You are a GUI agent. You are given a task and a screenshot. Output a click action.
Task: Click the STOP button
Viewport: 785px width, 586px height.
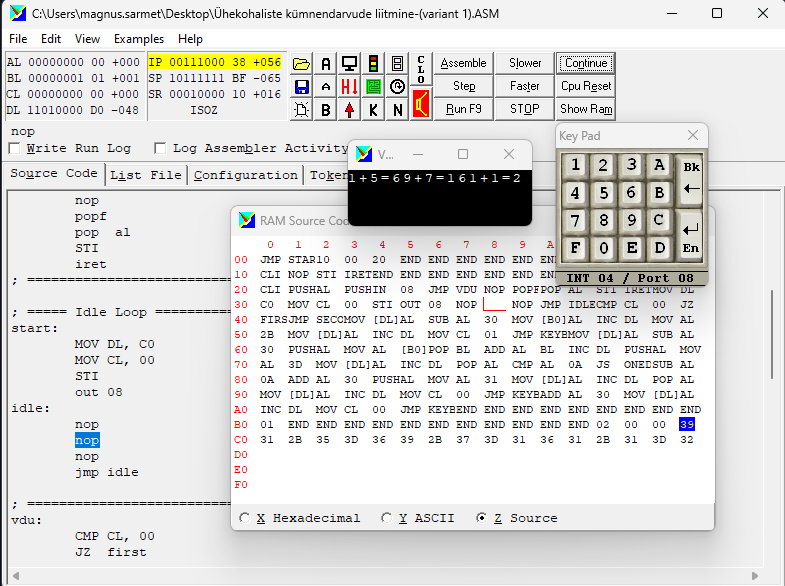point(525,109)
